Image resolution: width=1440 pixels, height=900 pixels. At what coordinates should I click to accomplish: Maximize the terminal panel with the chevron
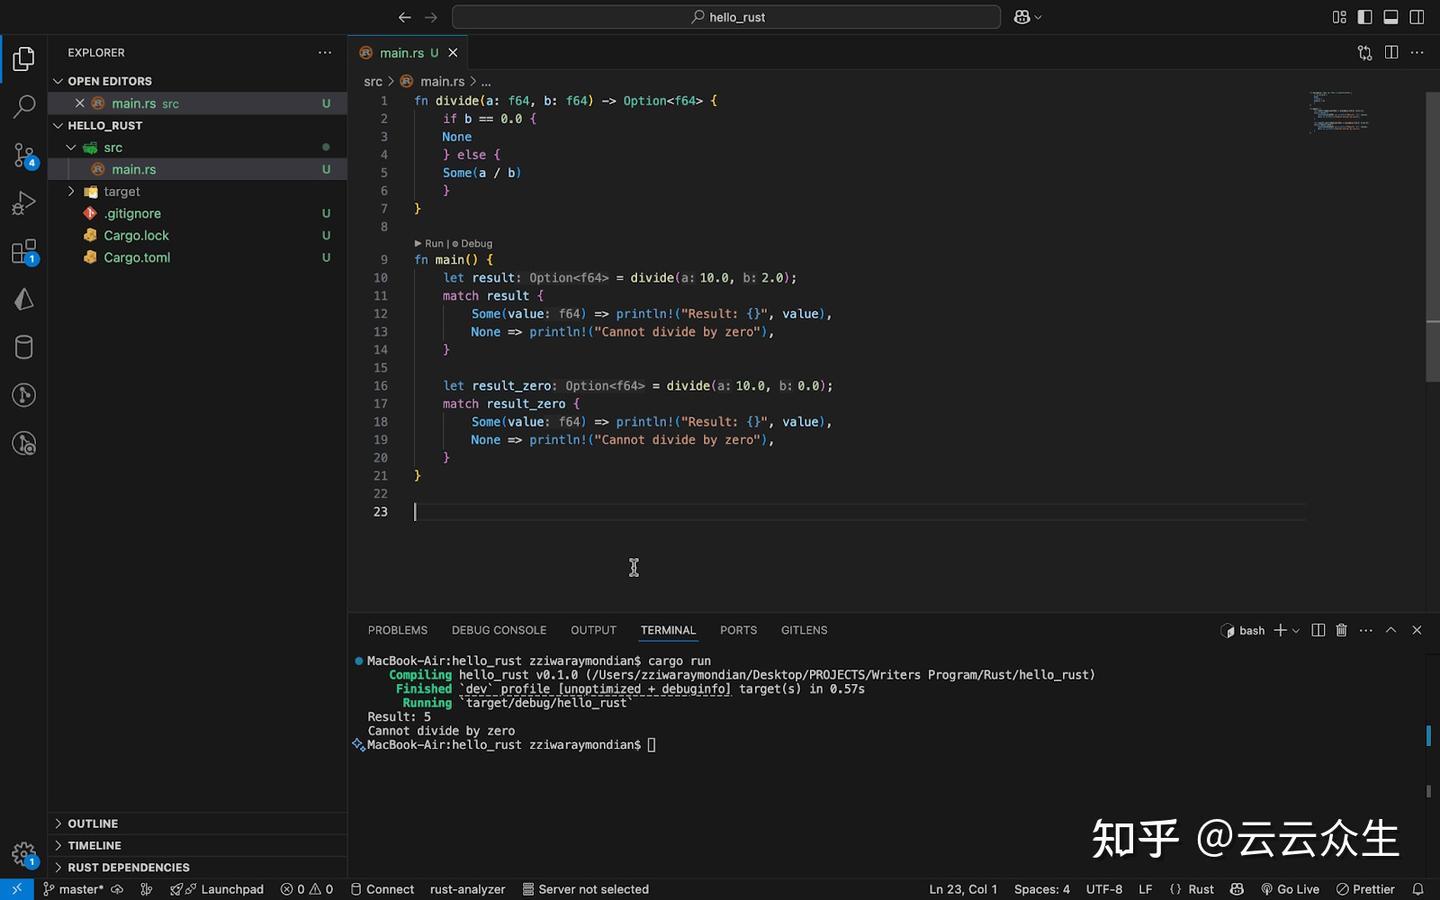(1391, 630)
